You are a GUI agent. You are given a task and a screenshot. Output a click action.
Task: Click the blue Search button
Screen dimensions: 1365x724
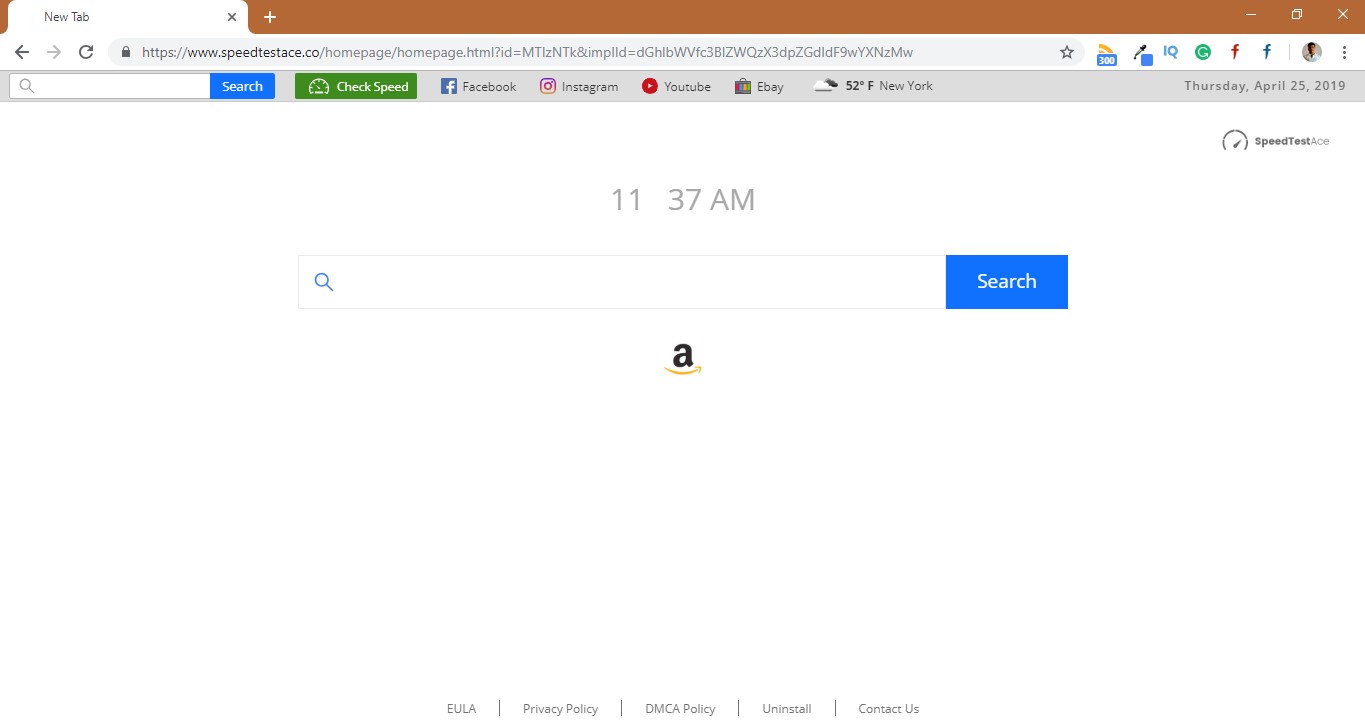pos(1006,281)
